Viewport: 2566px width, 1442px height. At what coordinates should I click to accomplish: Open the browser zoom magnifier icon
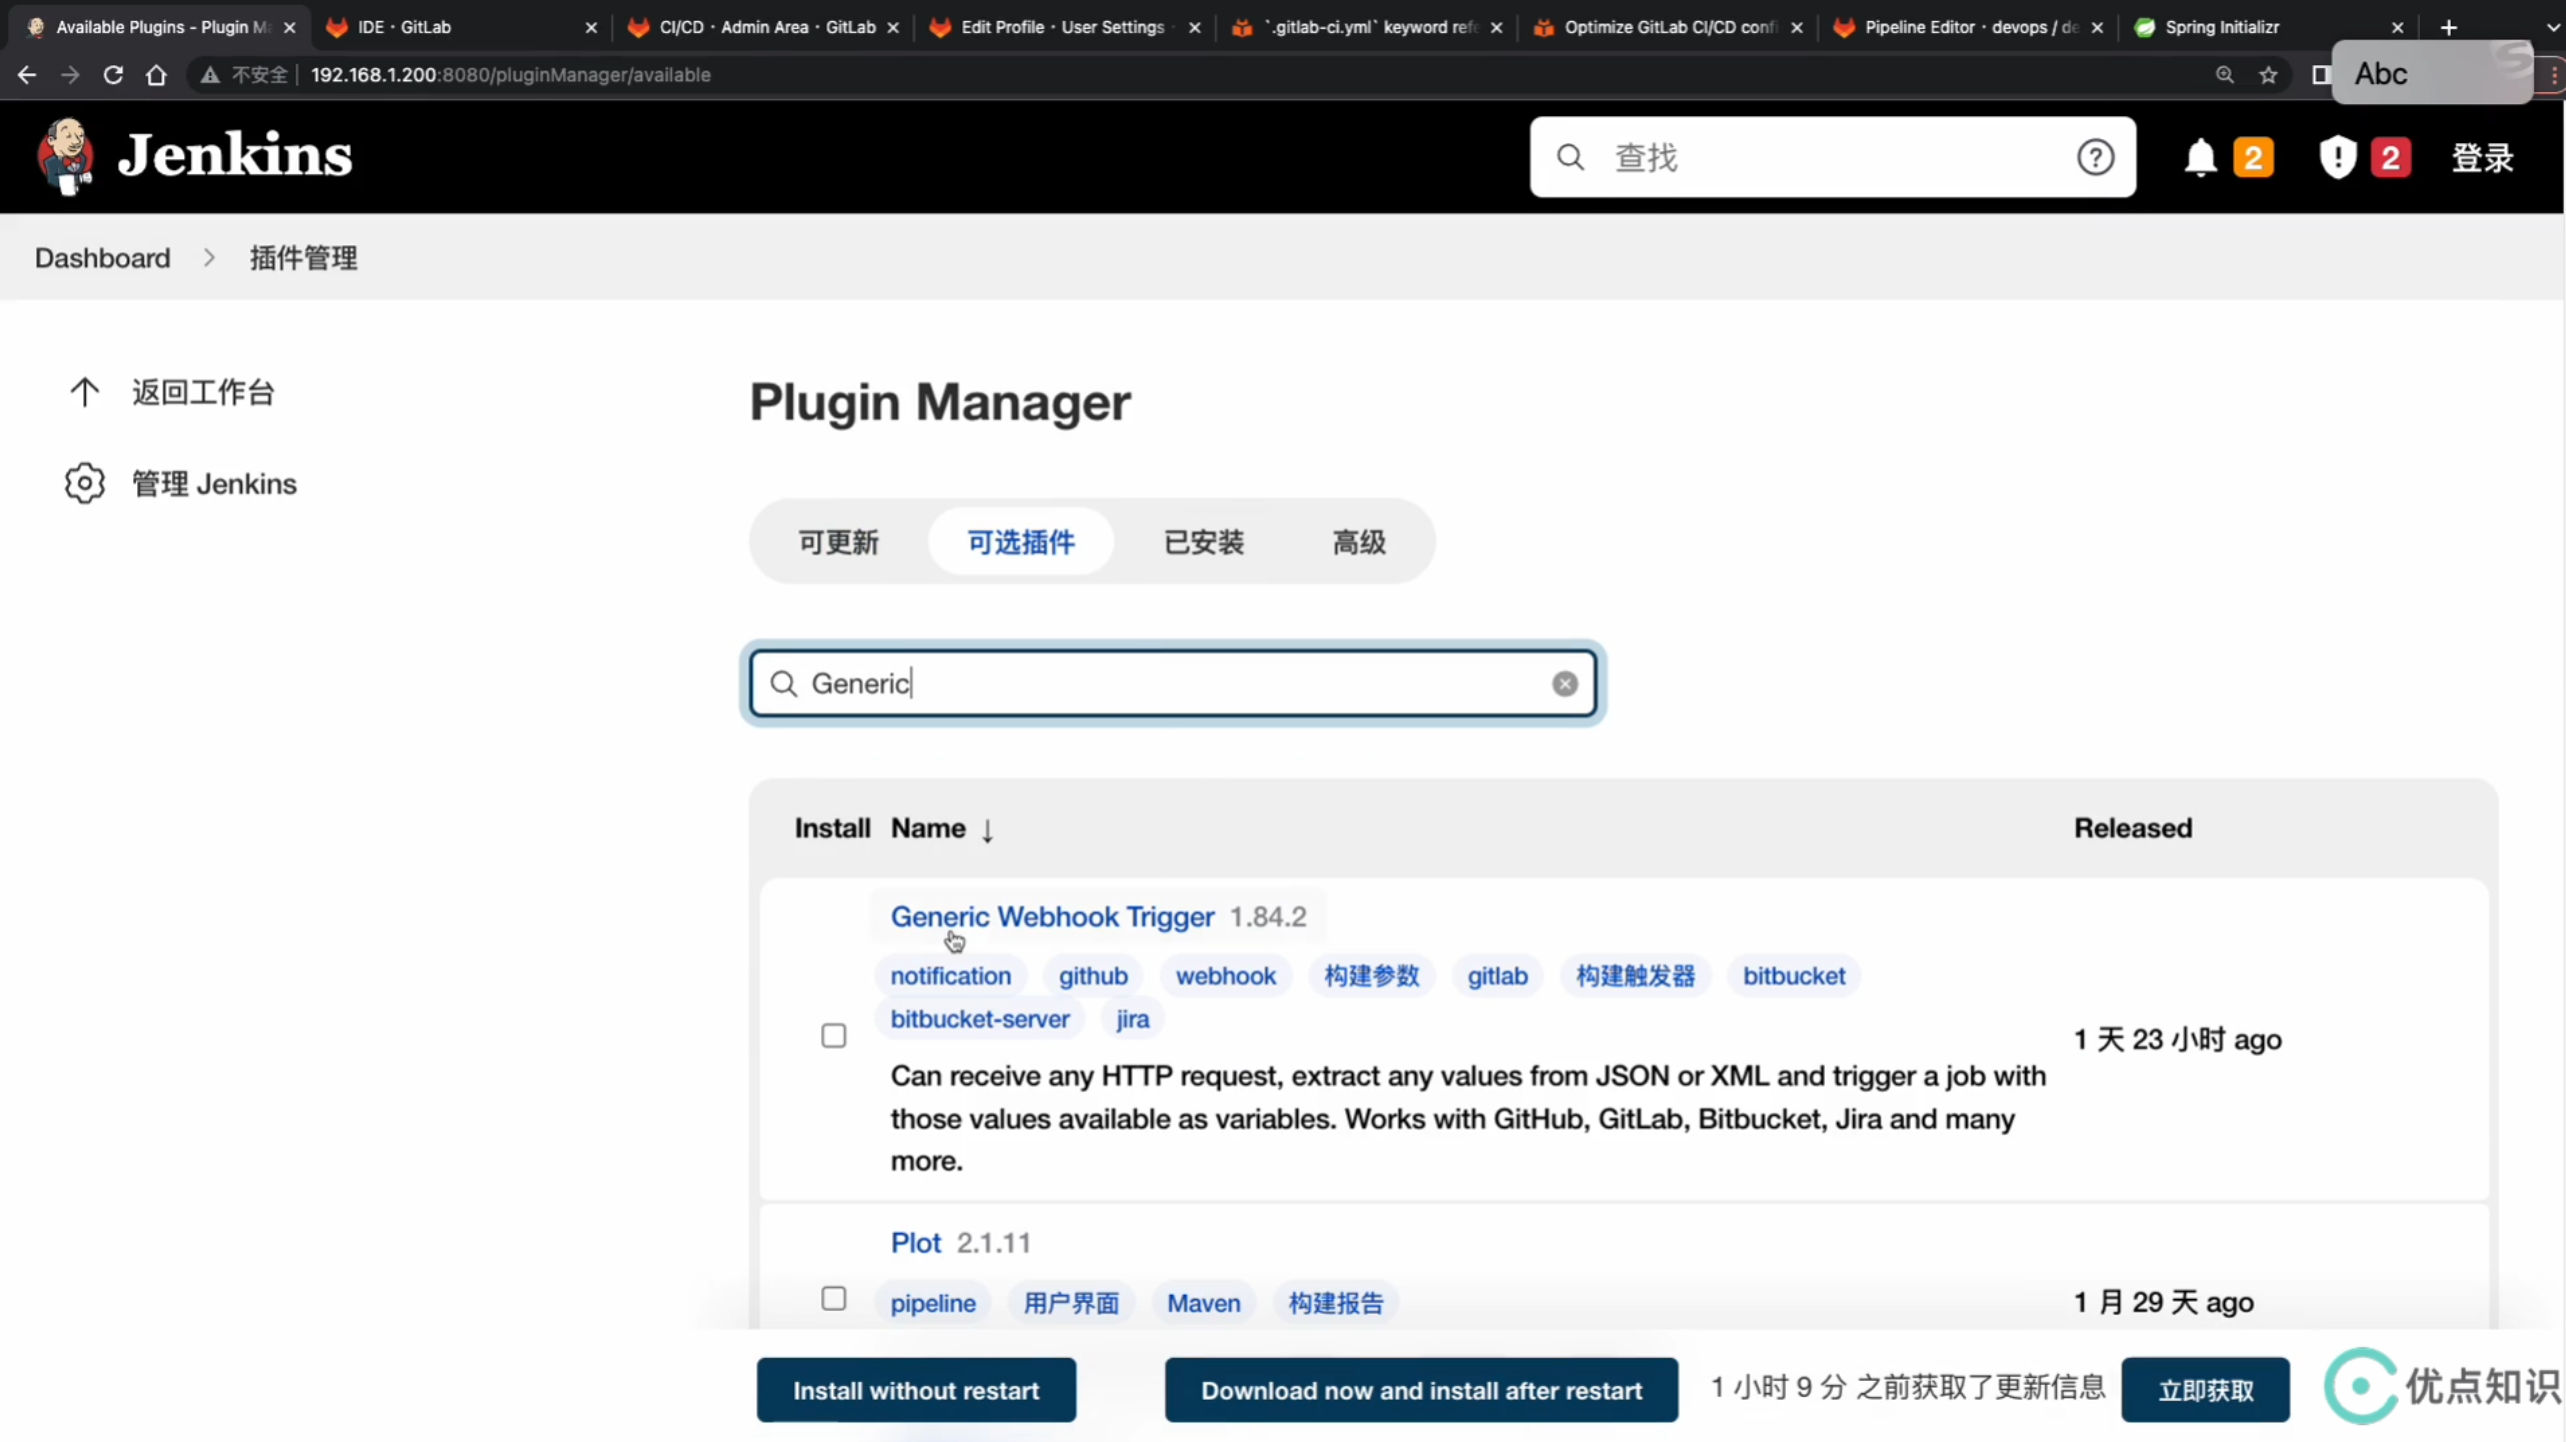coord(2224,75)
